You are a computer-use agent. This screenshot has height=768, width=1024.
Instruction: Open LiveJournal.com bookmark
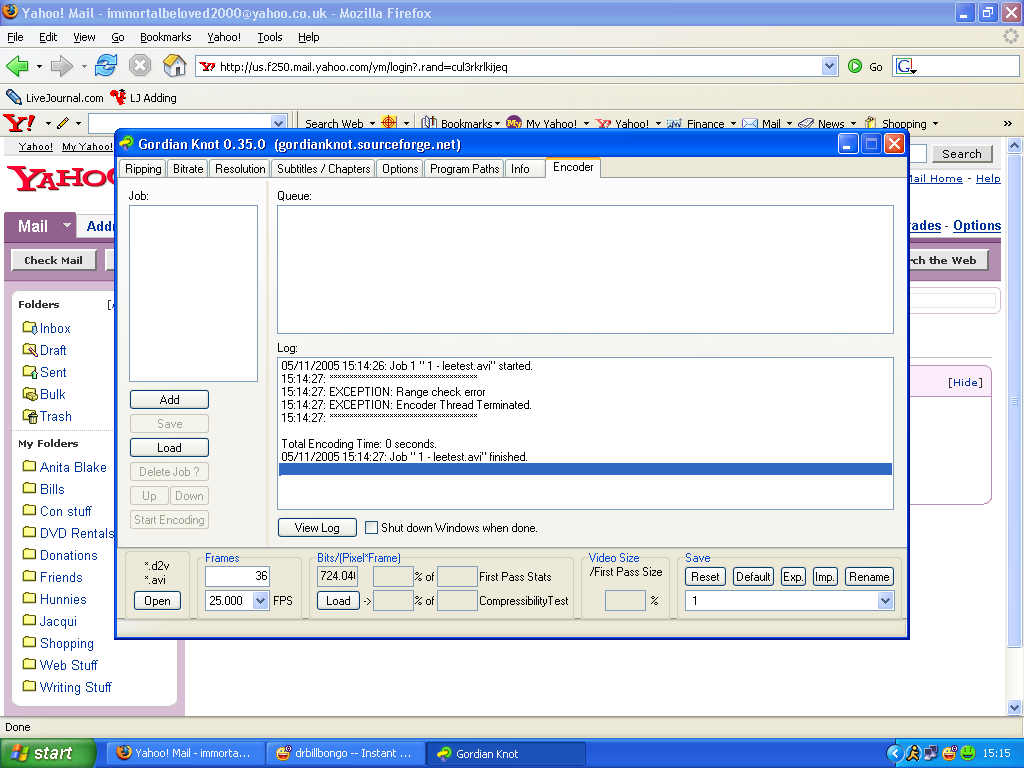(55, 98)
